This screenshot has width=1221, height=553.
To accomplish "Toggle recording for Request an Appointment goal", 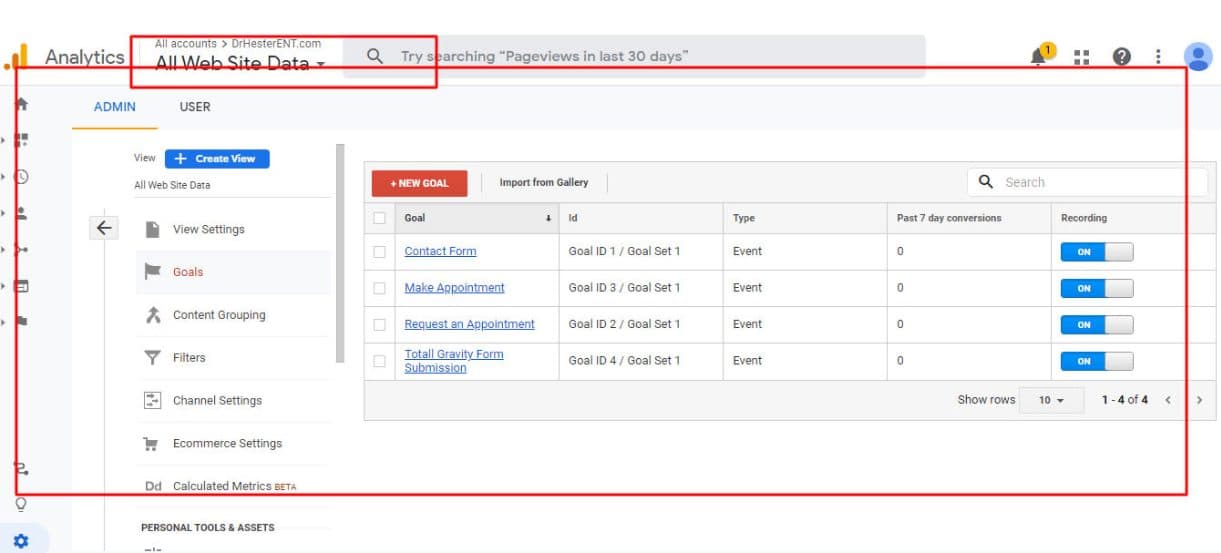I will (x=1097, y=325).
